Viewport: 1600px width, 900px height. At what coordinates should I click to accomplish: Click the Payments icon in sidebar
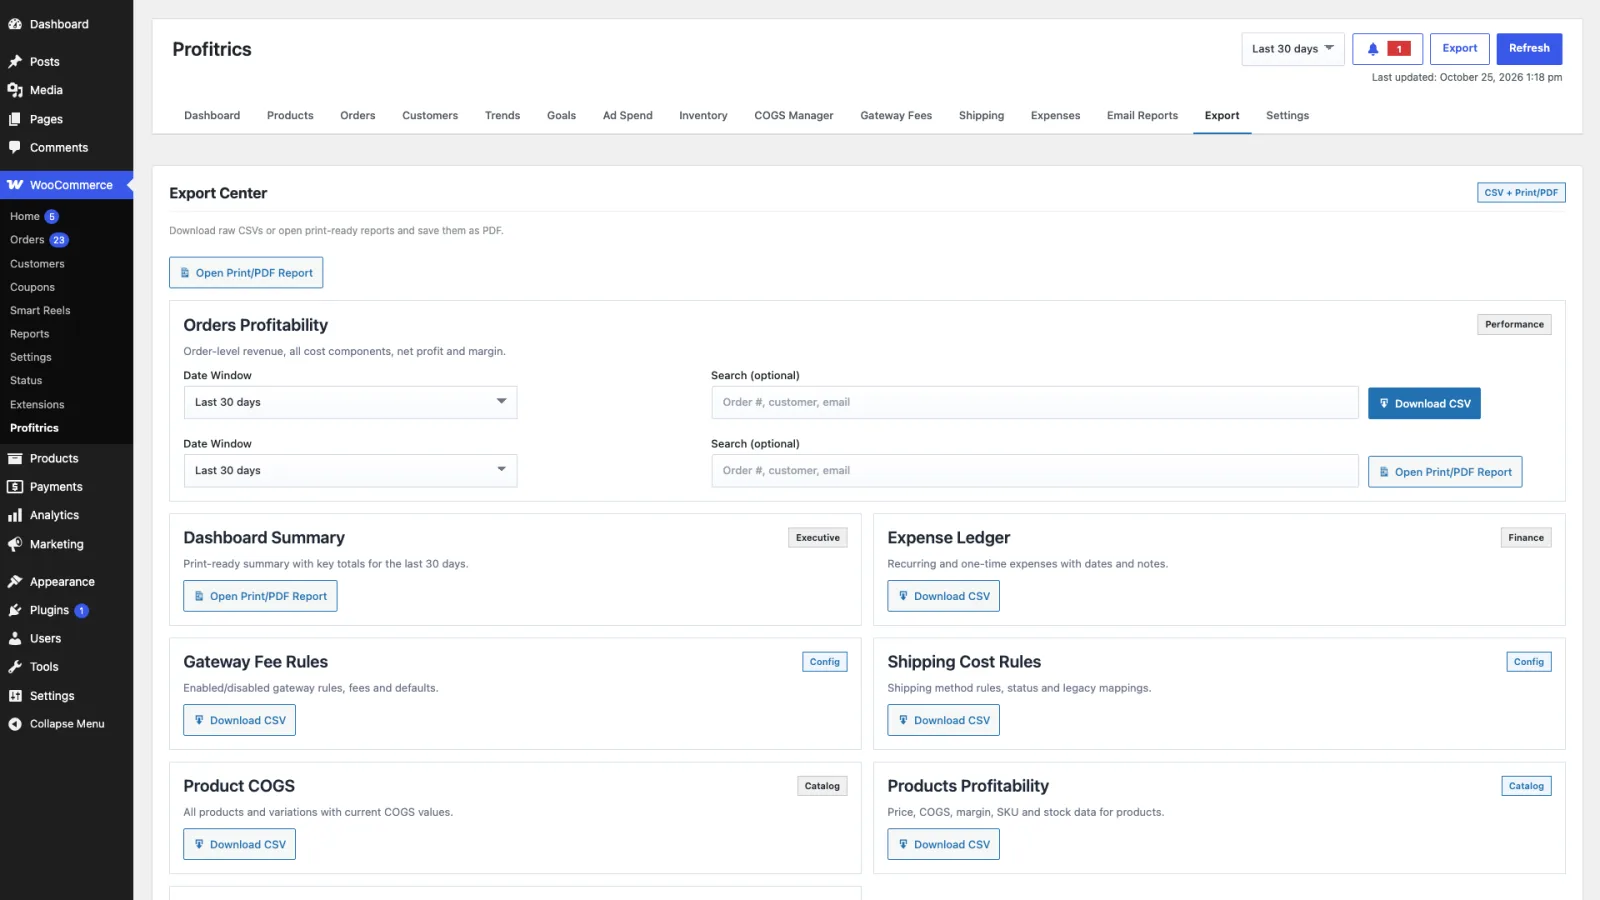point(15,487)
